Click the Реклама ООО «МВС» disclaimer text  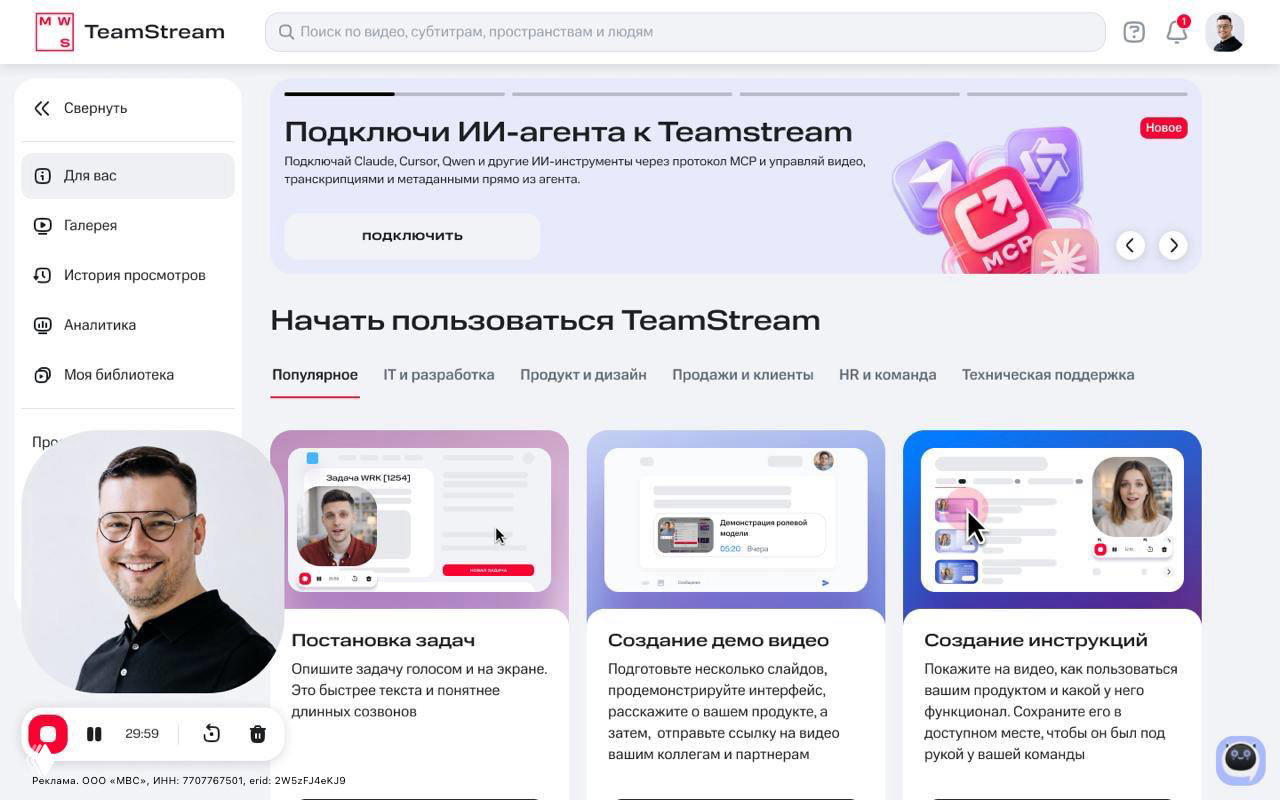[189, 781]
